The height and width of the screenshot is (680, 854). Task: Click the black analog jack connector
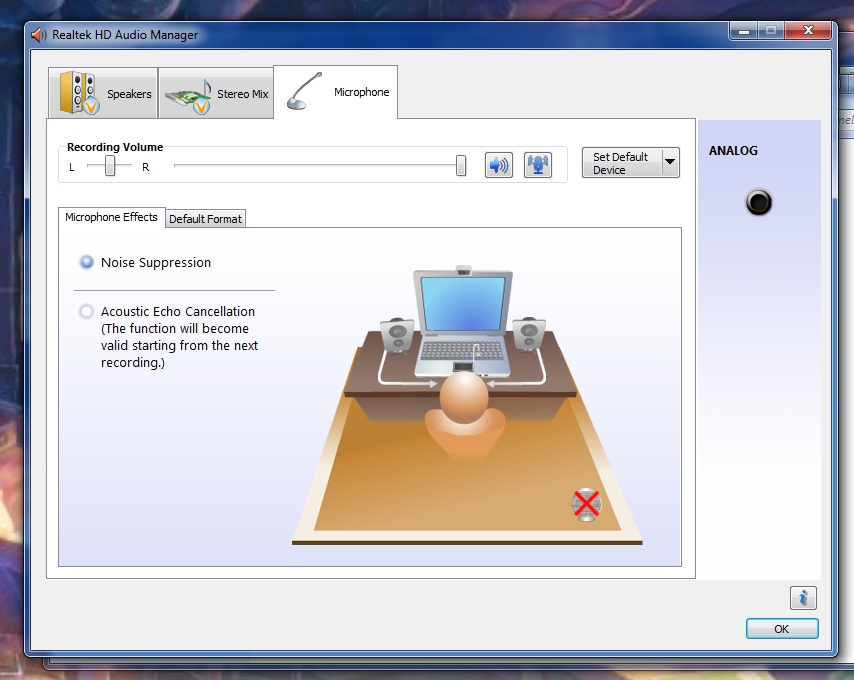point(758,202)
